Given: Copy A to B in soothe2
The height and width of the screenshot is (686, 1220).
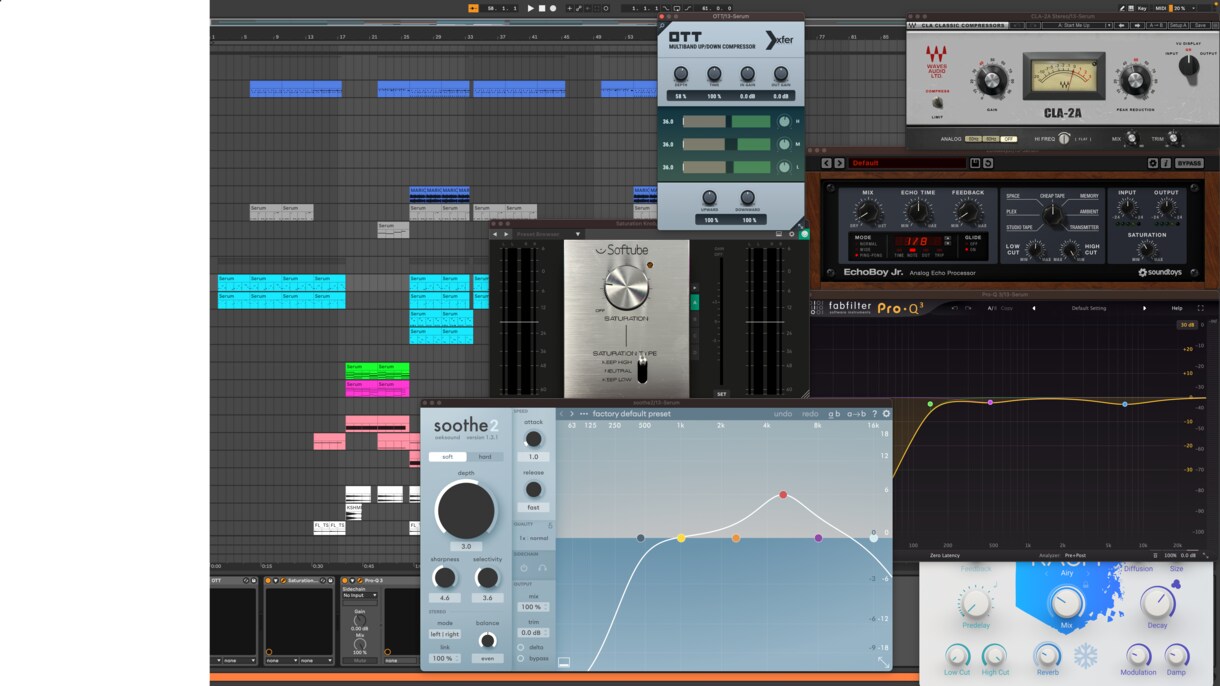Looking at the screenshot, I should (x=856, y=414).
